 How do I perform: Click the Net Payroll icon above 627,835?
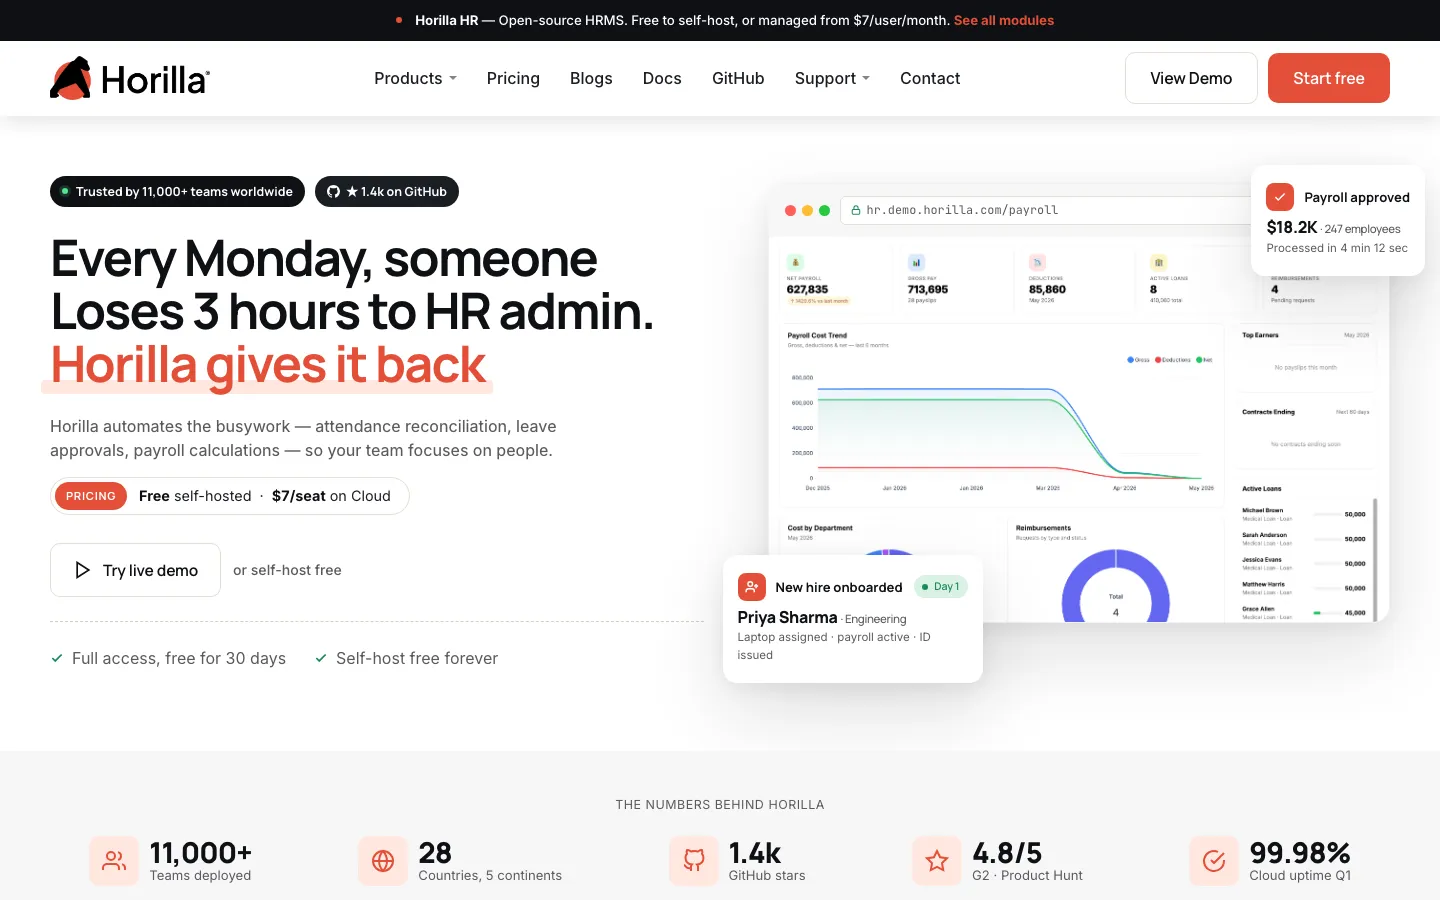(795, 262)
